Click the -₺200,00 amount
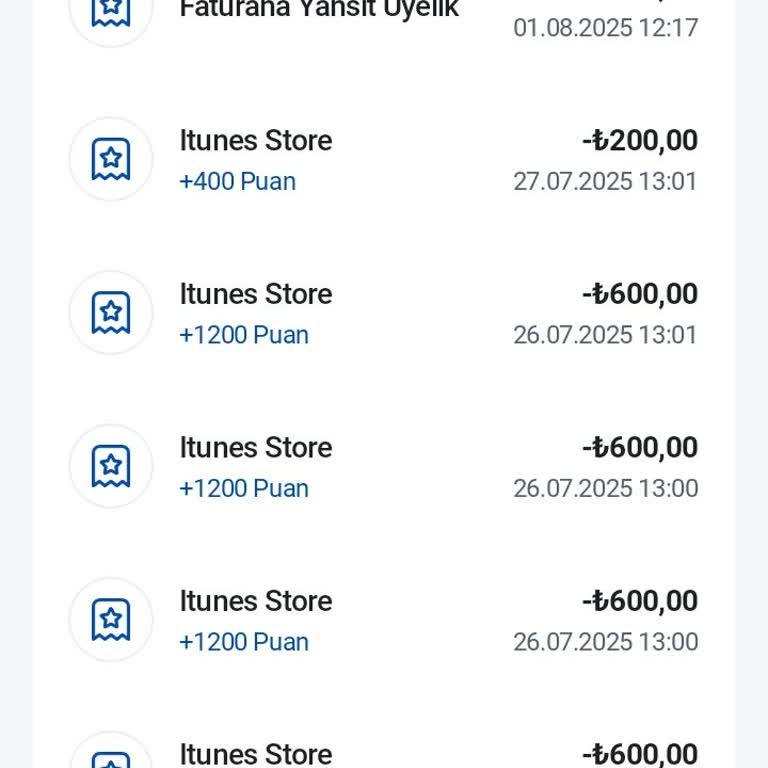Image resolution: width=768 pixels, height=768 pixels. (x=640, y=141)
